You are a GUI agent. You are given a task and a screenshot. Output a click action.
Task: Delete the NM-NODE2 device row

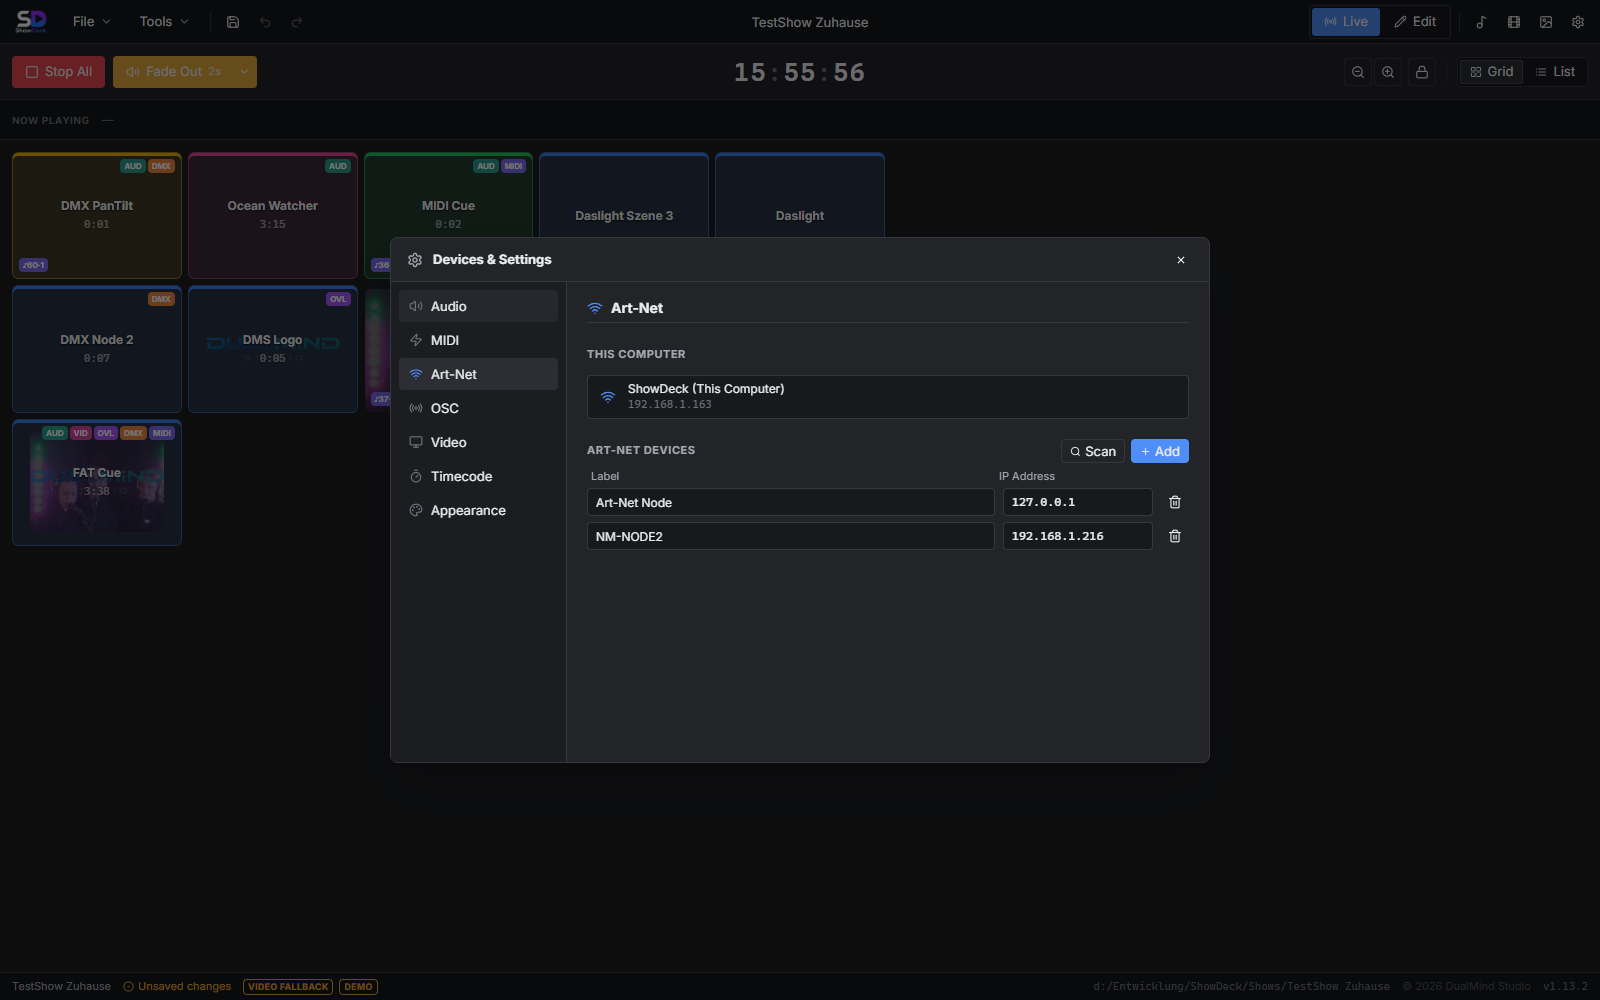tap(1175, 536)
